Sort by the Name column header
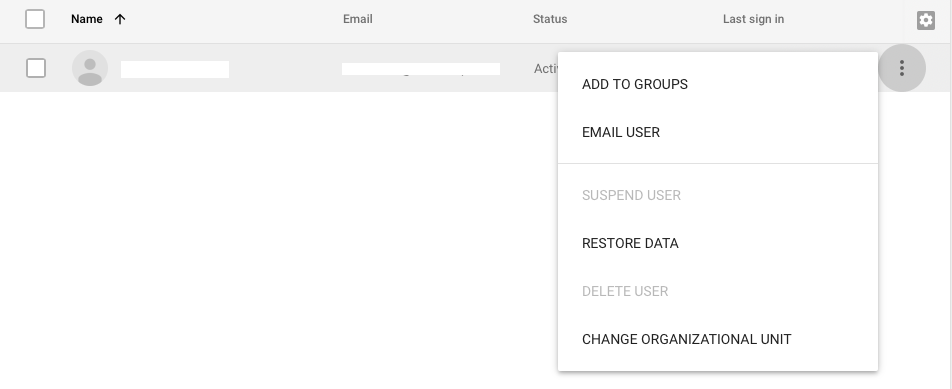The width and height of the screenshot is (952, 389). pyautogui.click(x=87, y=19)
